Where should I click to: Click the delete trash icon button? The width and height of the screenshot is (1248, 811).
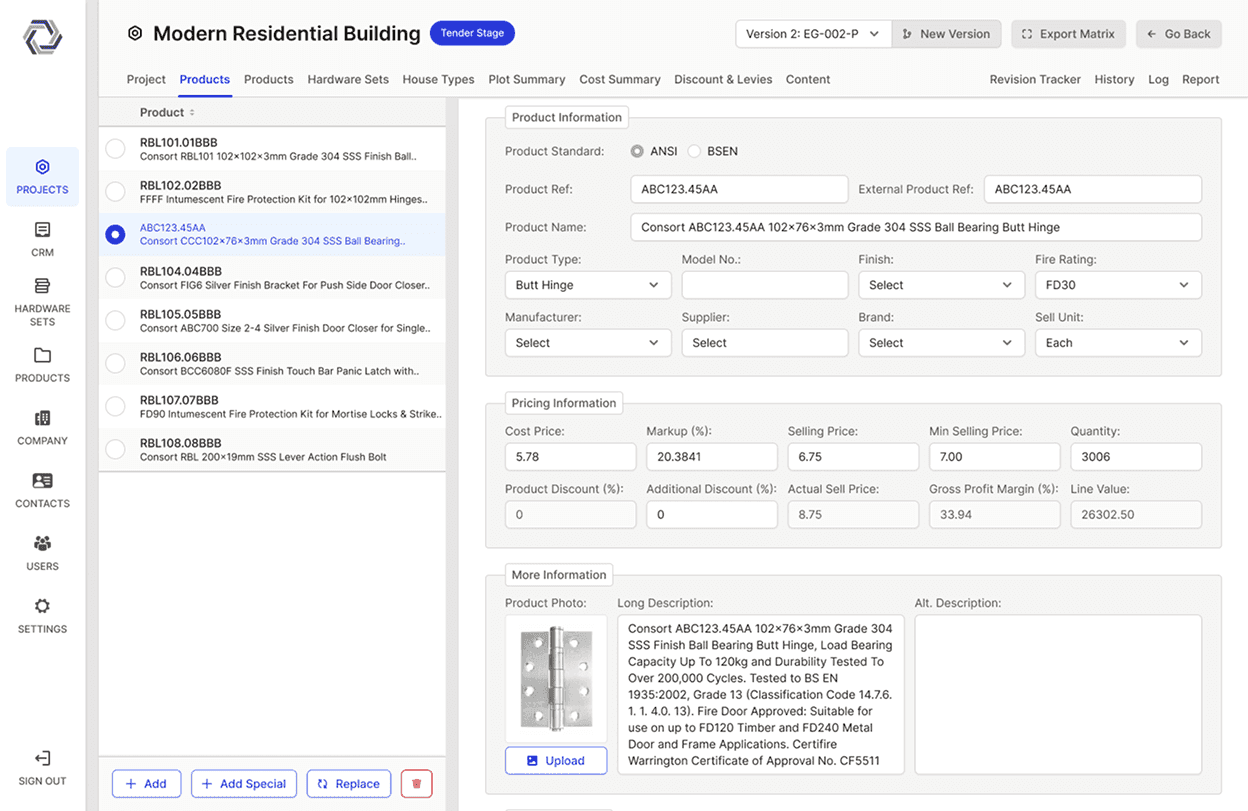point(416,784)
